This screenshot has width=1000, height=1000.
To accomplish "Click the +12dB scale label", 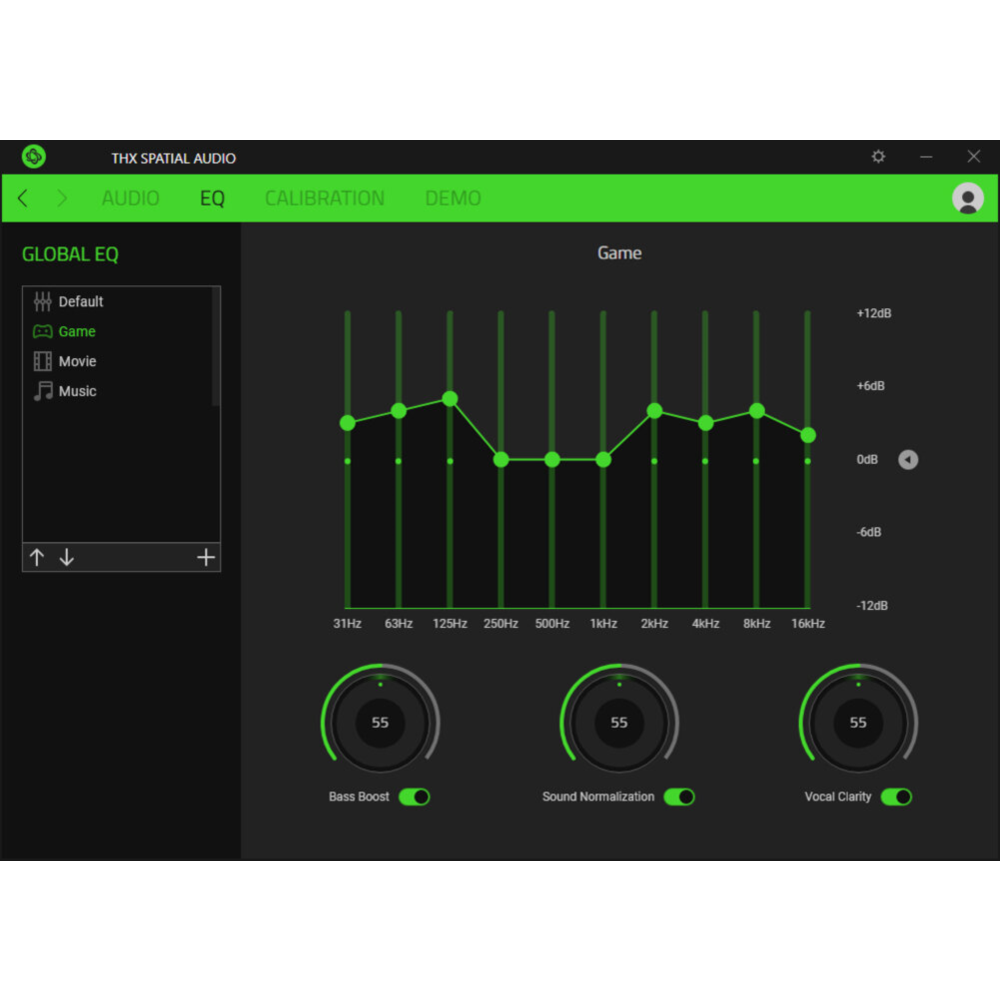I will [x=874, y=313].
